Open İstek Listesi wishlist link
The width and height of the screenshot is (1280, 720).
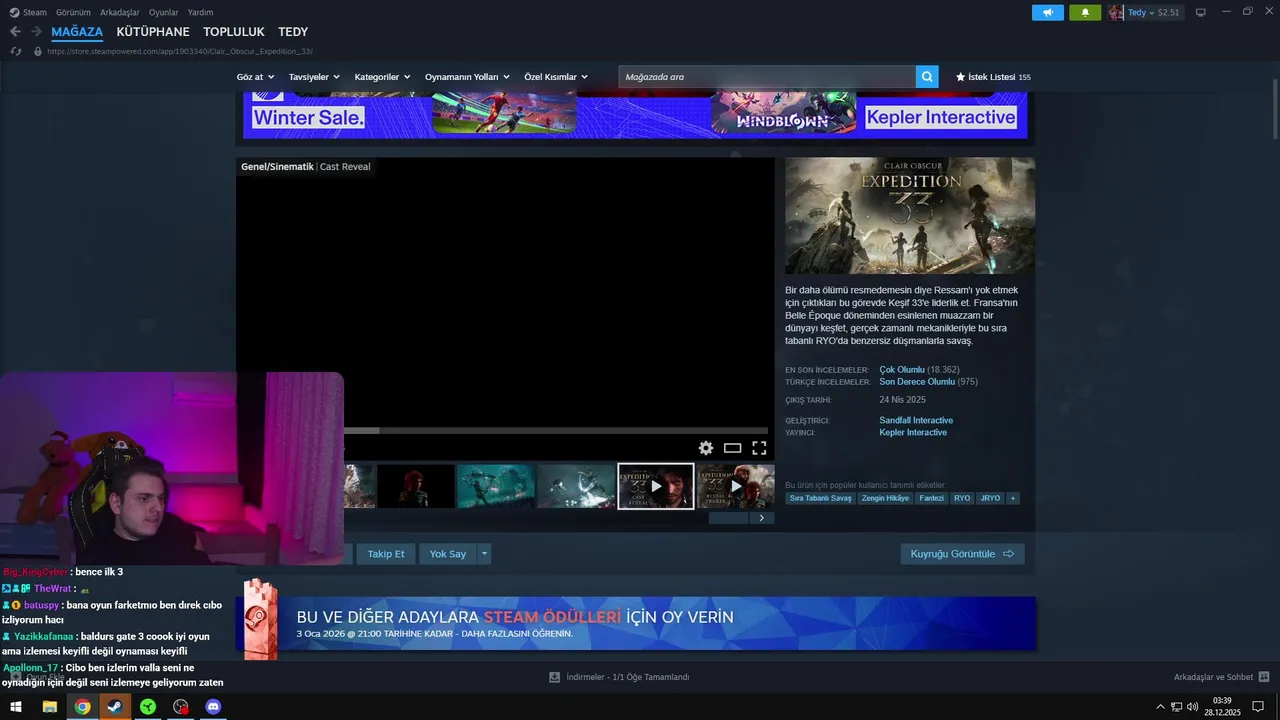pyautogui.click(x=993, y=77)
